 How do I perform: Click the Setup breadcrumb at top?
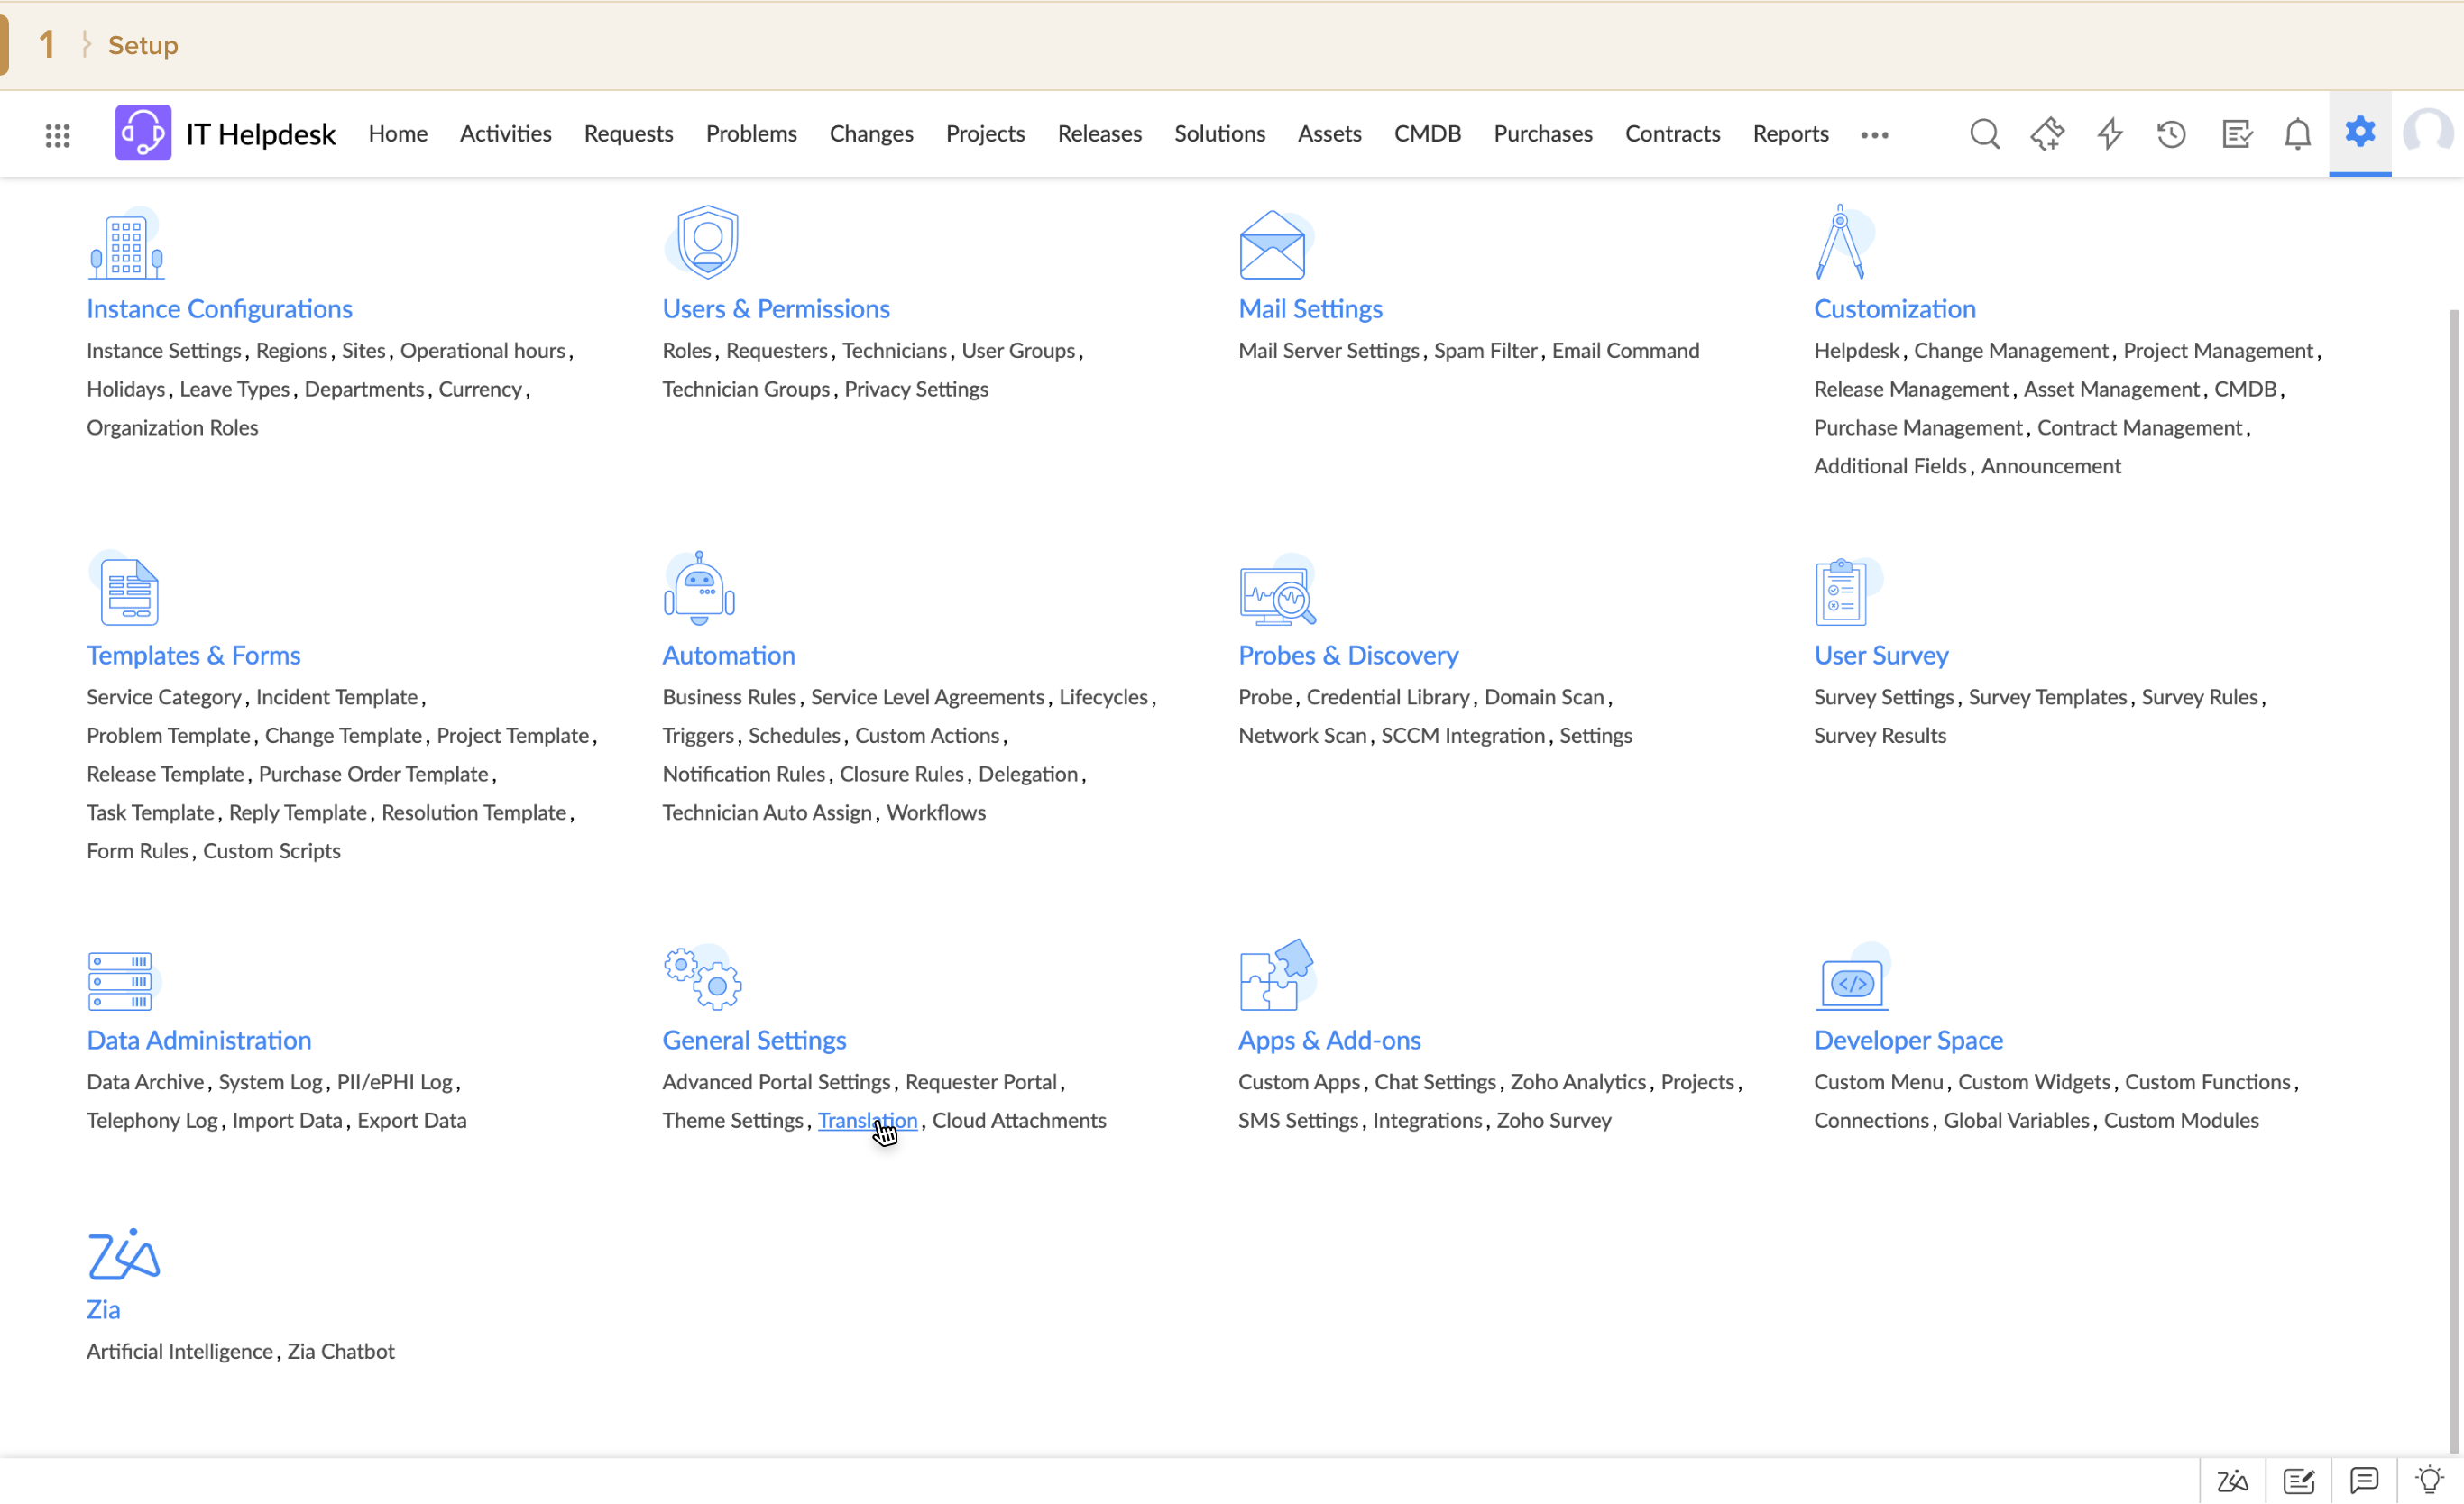point(143,45)
